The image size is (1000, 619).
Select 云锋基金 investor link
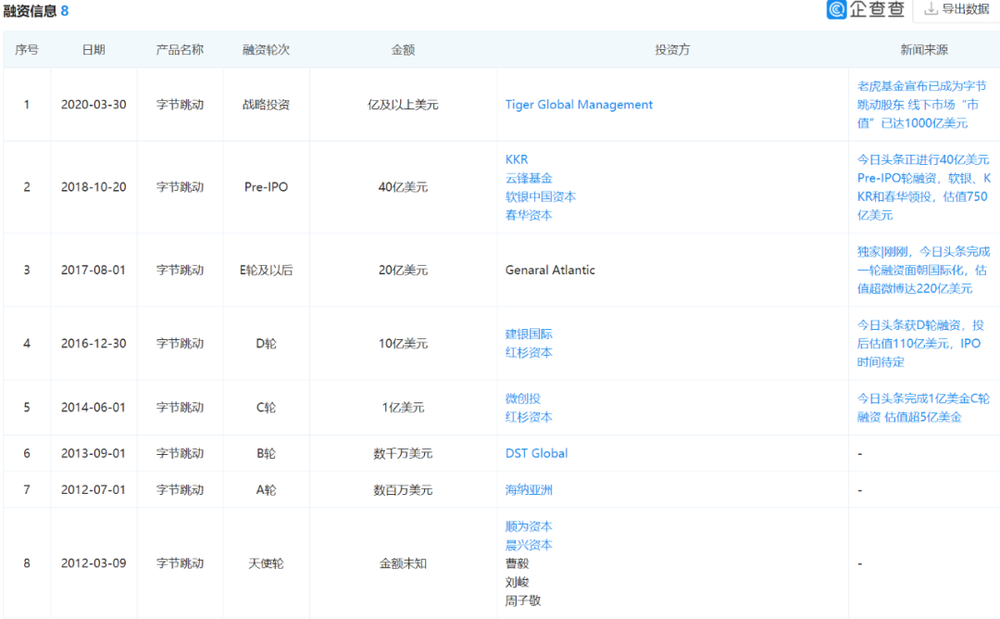528,178
